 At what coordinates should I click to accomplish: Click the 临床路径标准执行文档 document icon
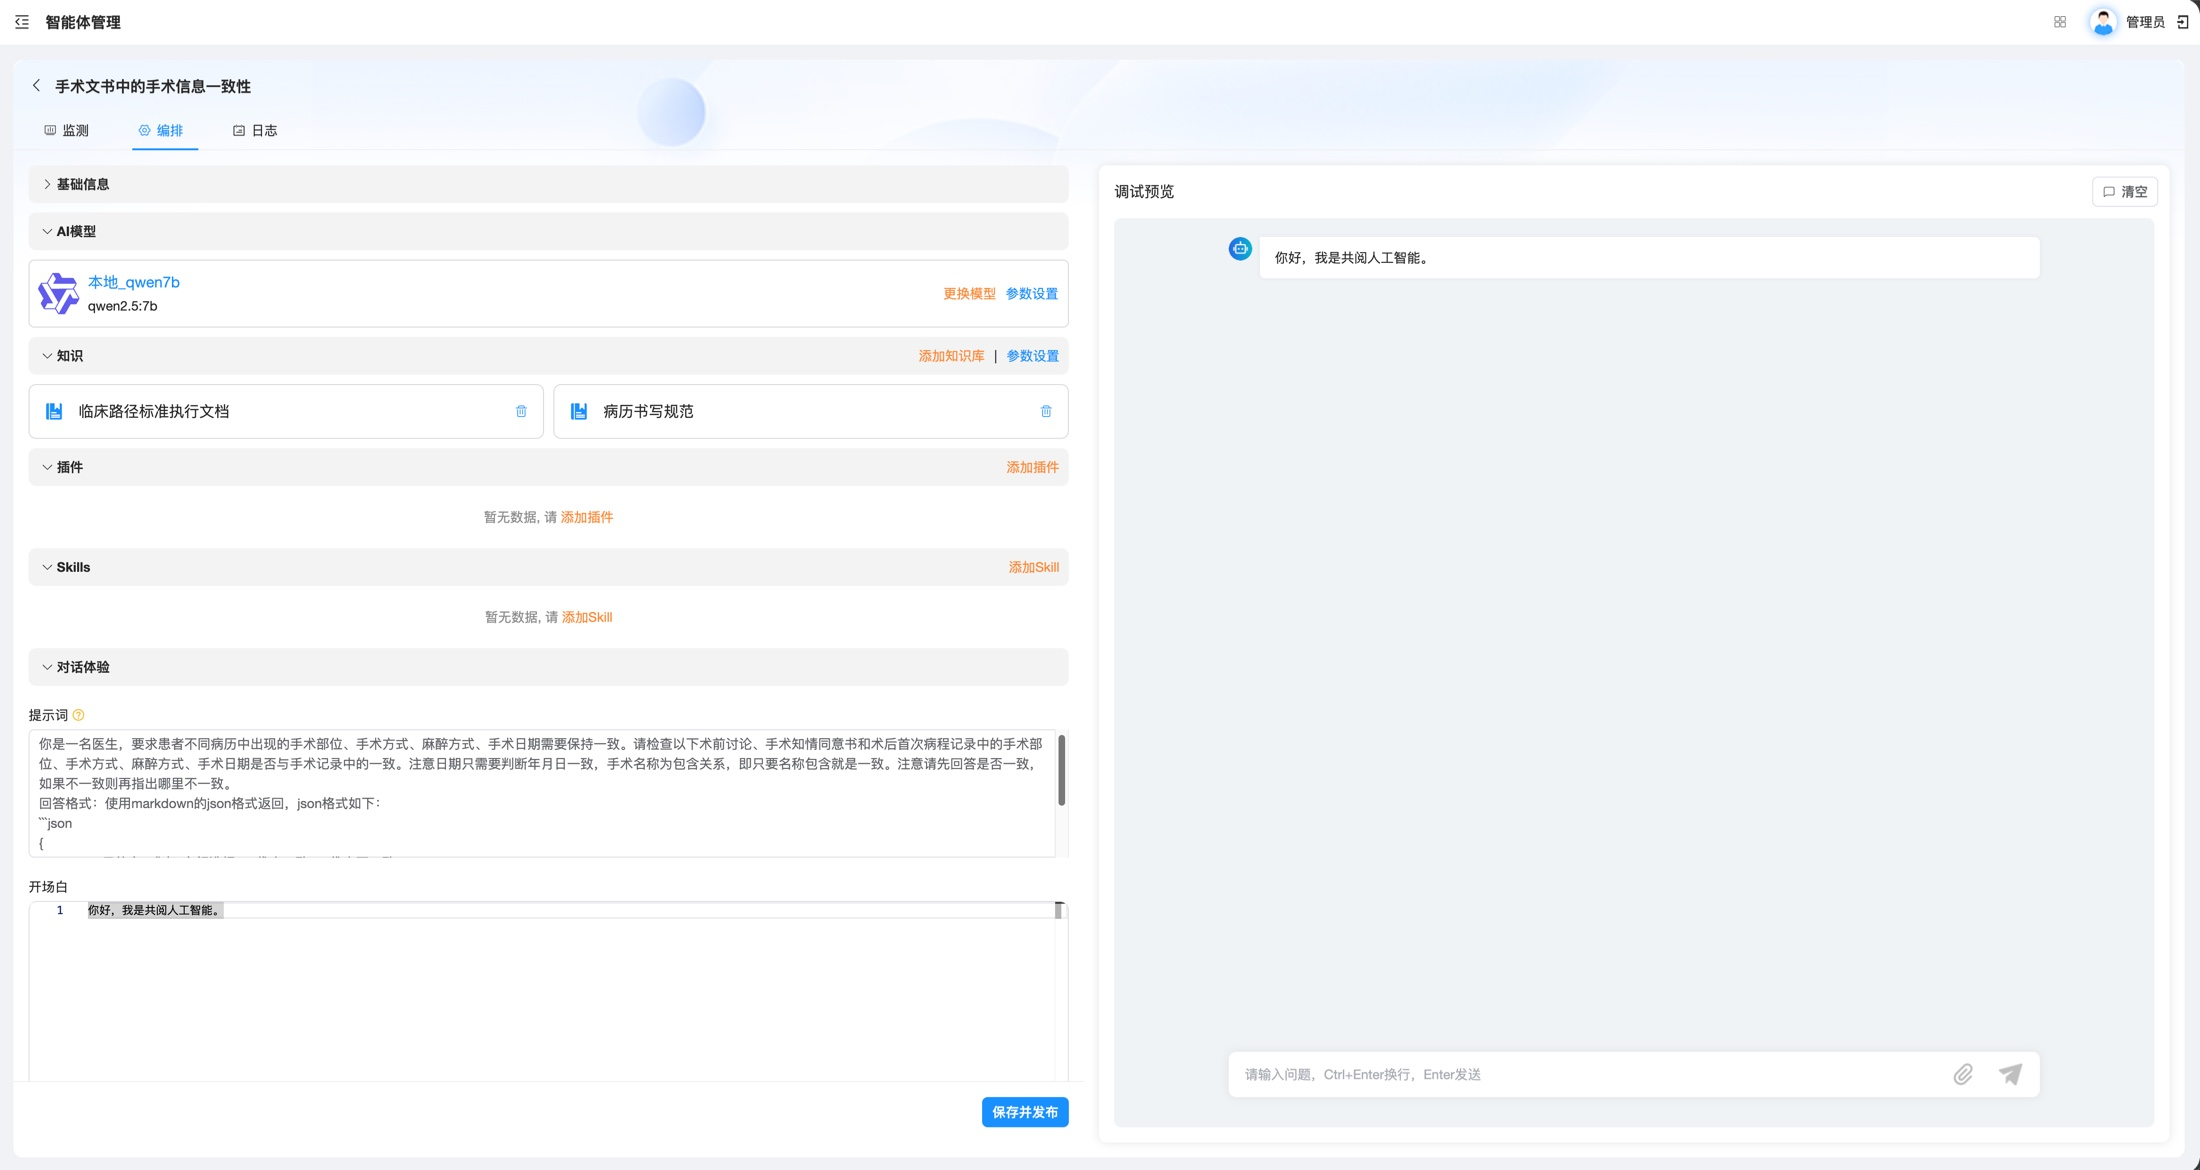54,411
